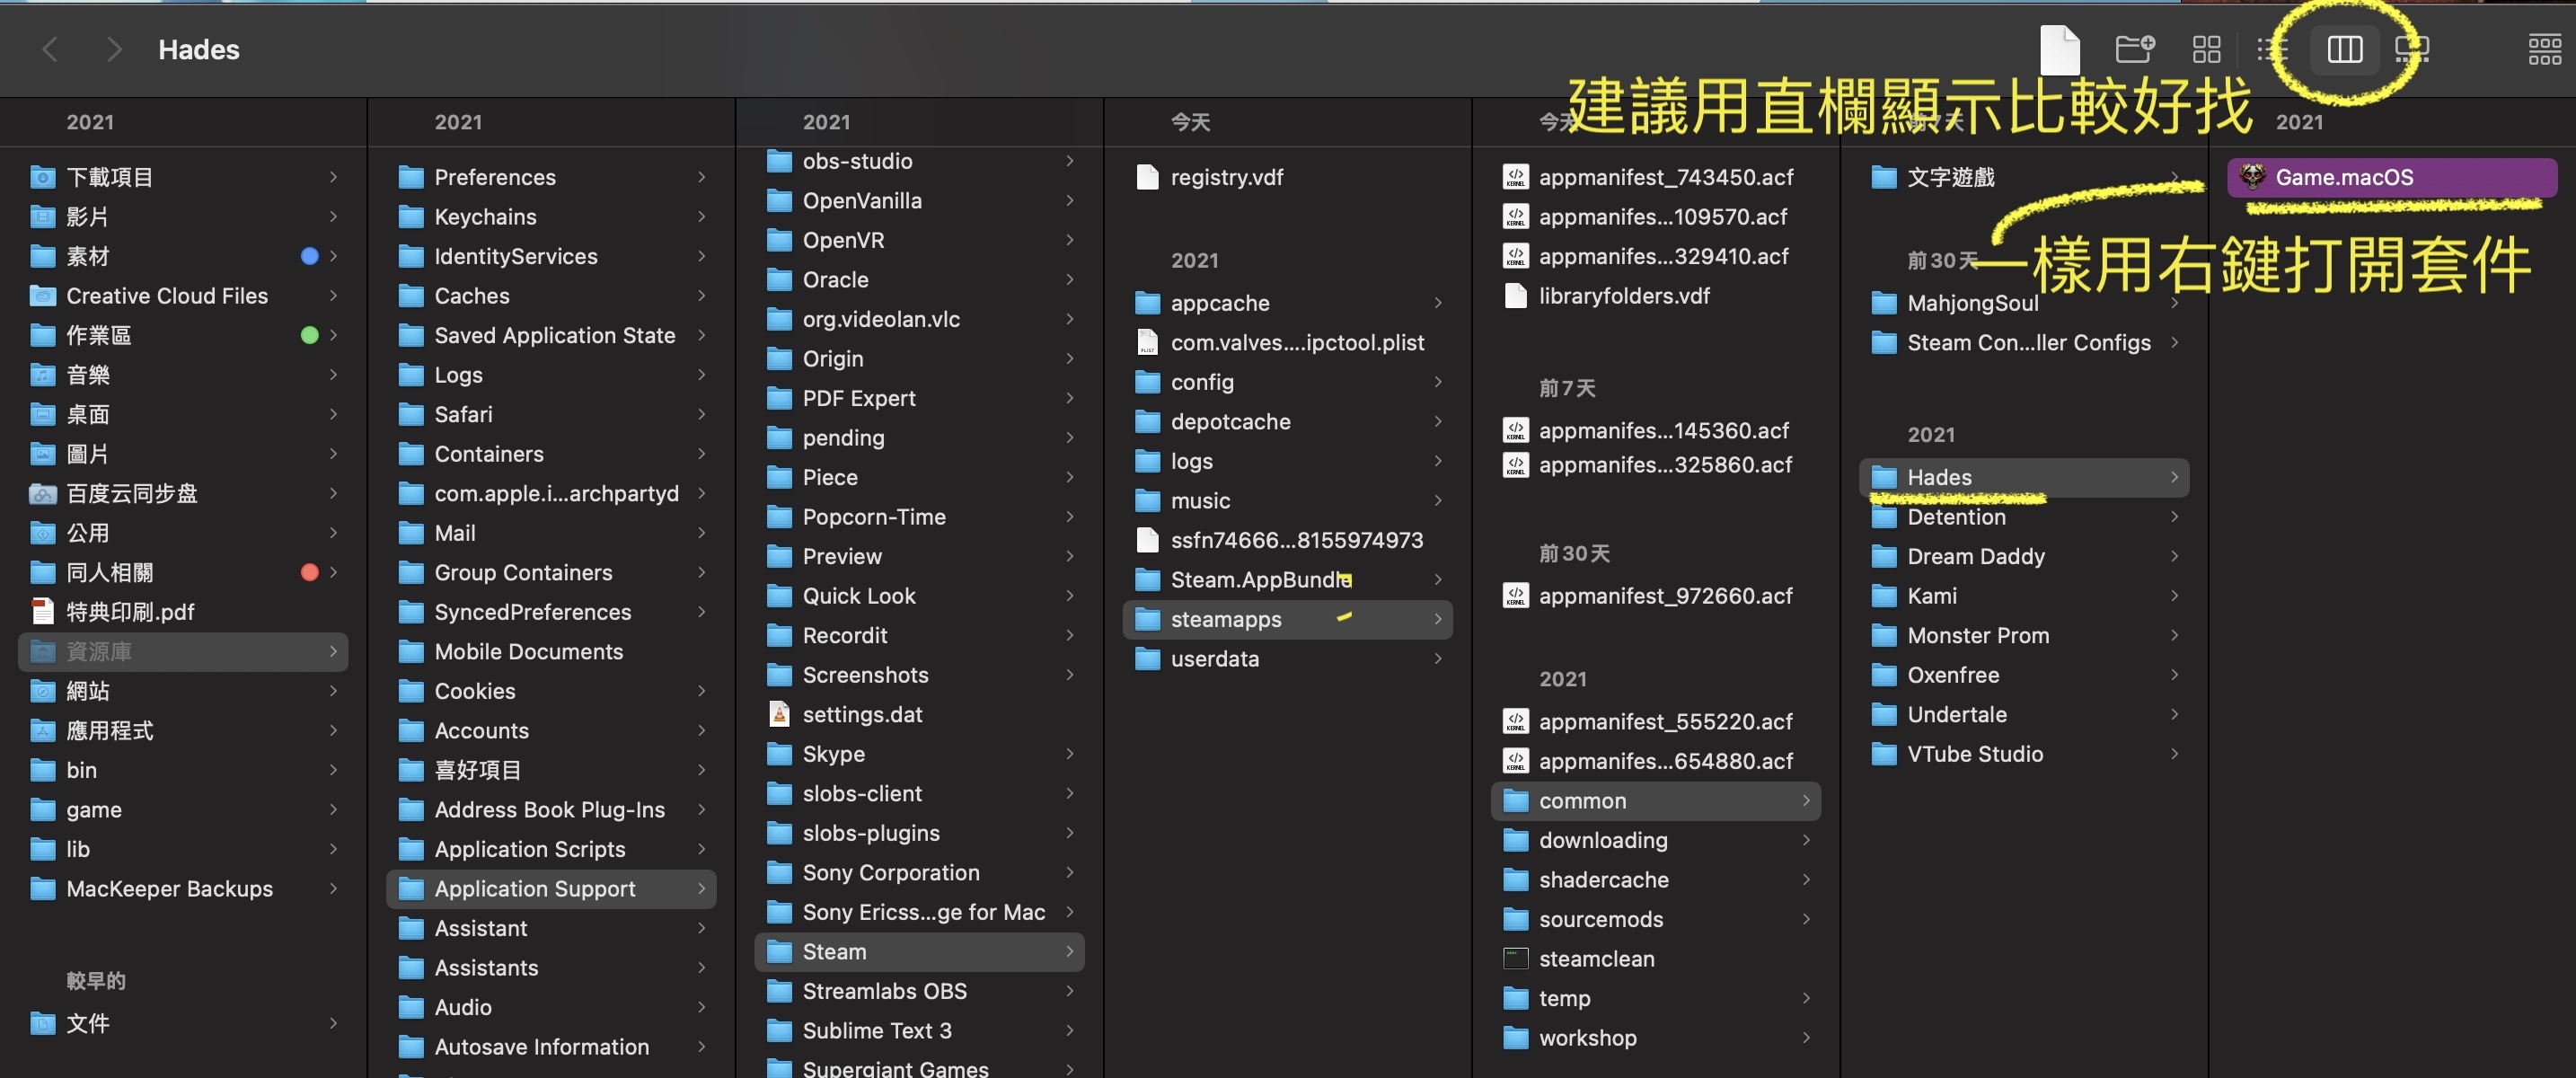Open the userdata folder

click(1288, 659)
